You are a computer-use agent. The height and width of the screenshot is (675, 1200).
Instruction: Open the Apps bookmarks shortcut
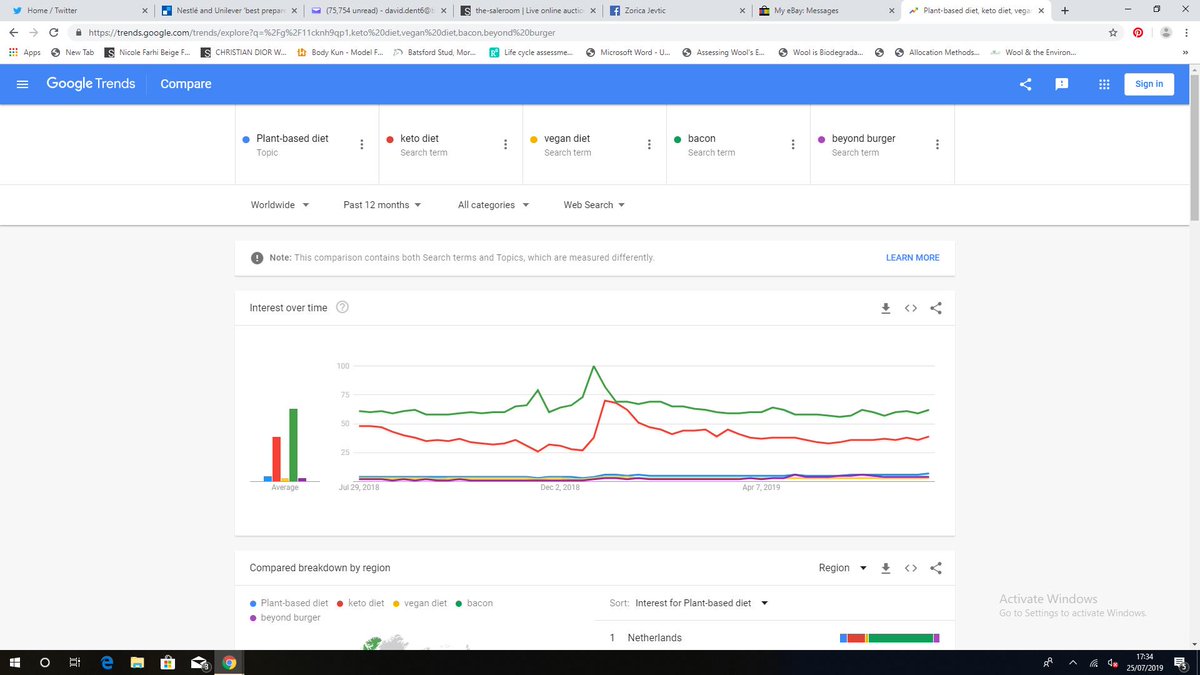[24, 52]
